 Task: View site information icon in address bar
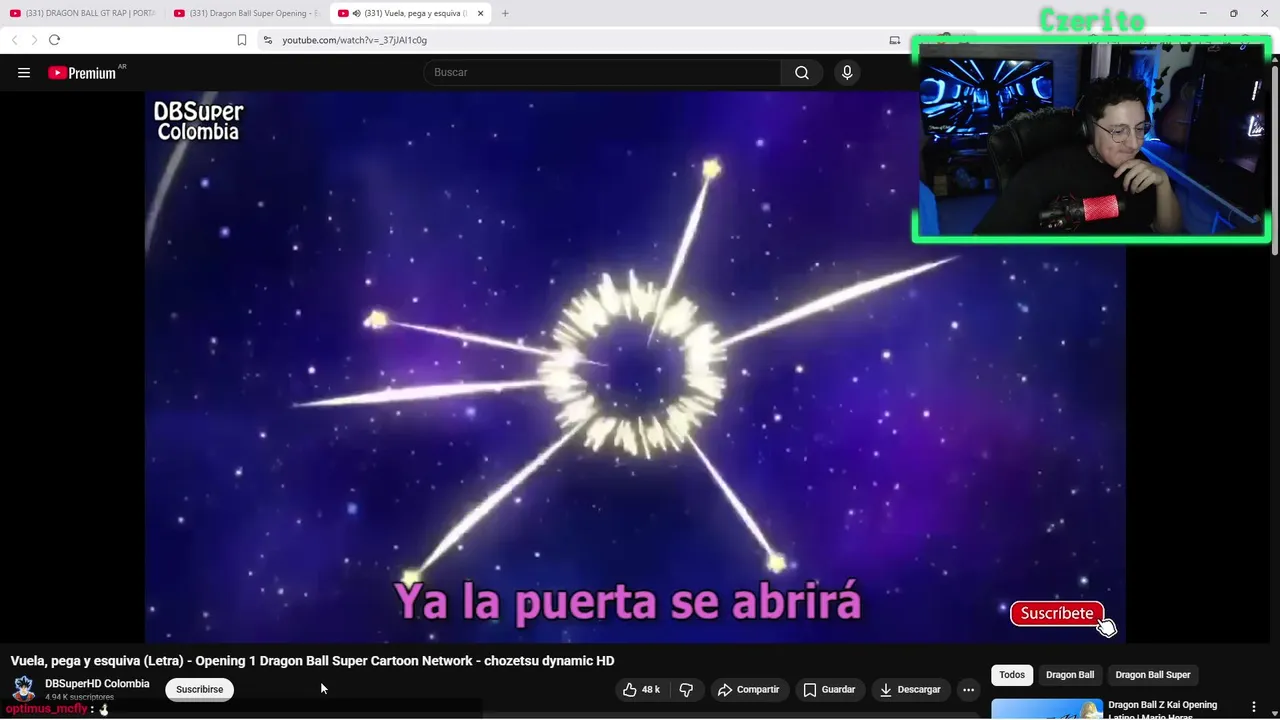(267, 40)
